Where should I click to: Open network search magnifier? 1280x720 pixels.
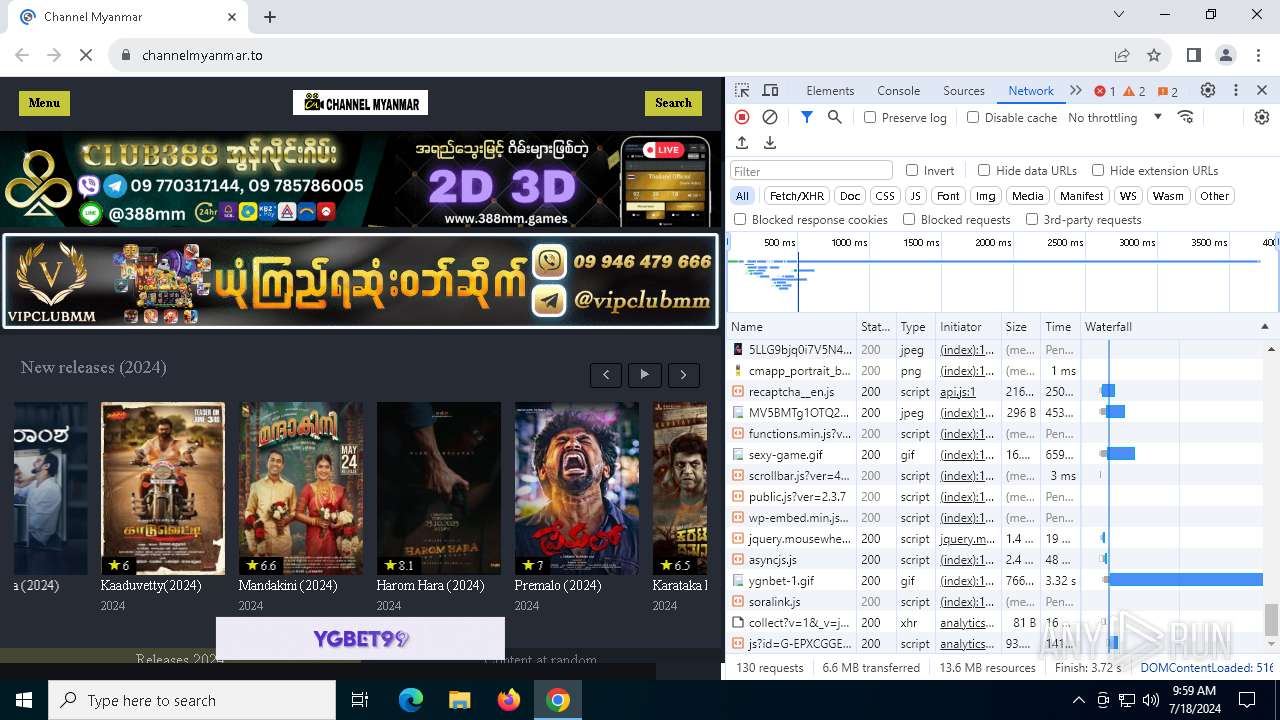[x=835, y=117]
